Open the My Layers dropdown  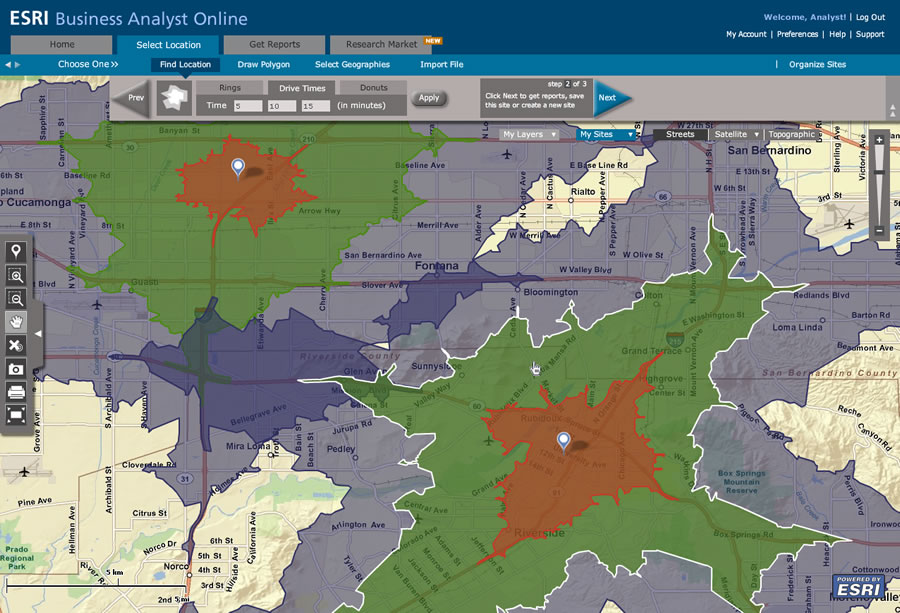click(528, 134)
